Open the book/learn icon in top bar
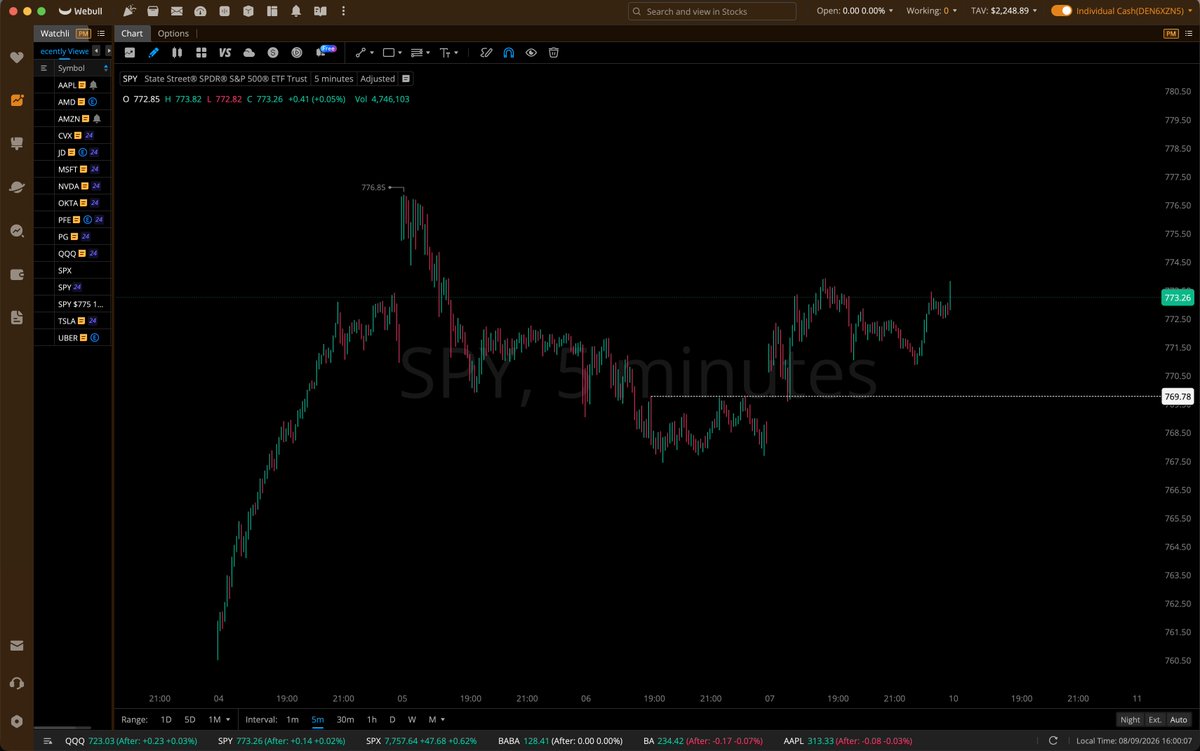The image size is (1200, 751). click(320, 11)
